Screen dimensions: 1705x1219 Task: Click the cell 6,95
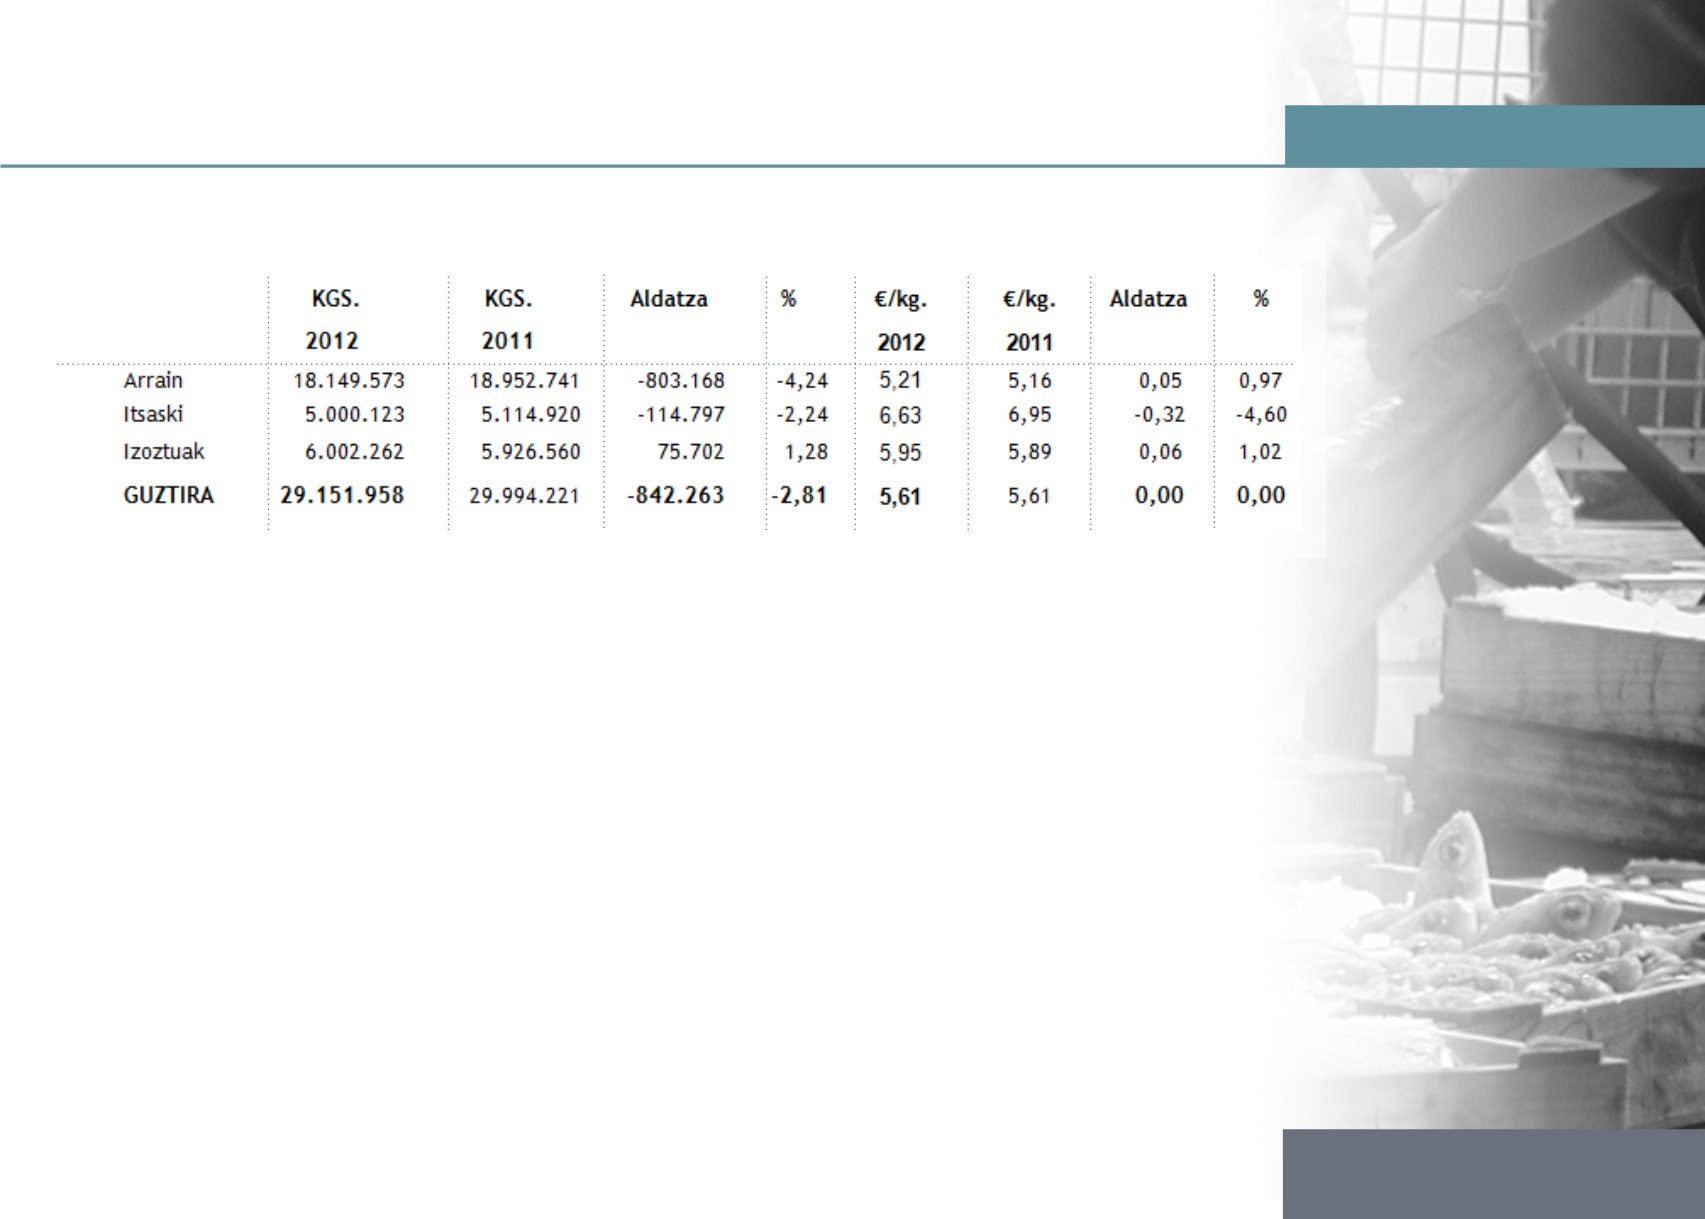(x=1029, y=414)
